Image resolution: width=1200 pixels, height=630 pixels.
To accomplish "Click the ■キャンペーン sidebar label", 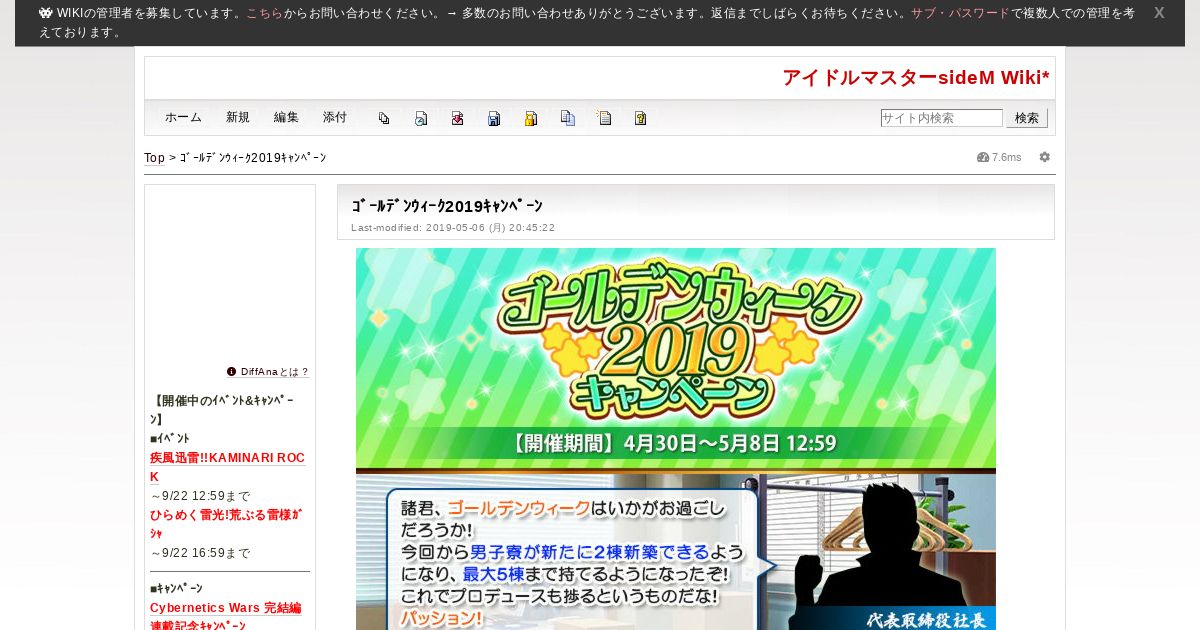I will click(176, 588).
